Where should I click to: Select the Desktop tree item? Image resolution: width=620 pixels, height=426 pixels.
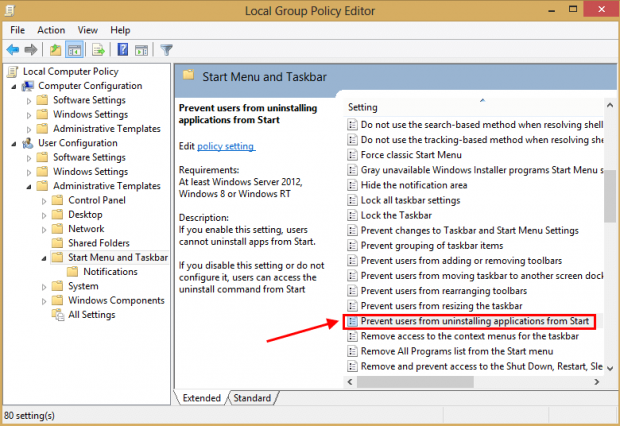click(x=85, y=215)
